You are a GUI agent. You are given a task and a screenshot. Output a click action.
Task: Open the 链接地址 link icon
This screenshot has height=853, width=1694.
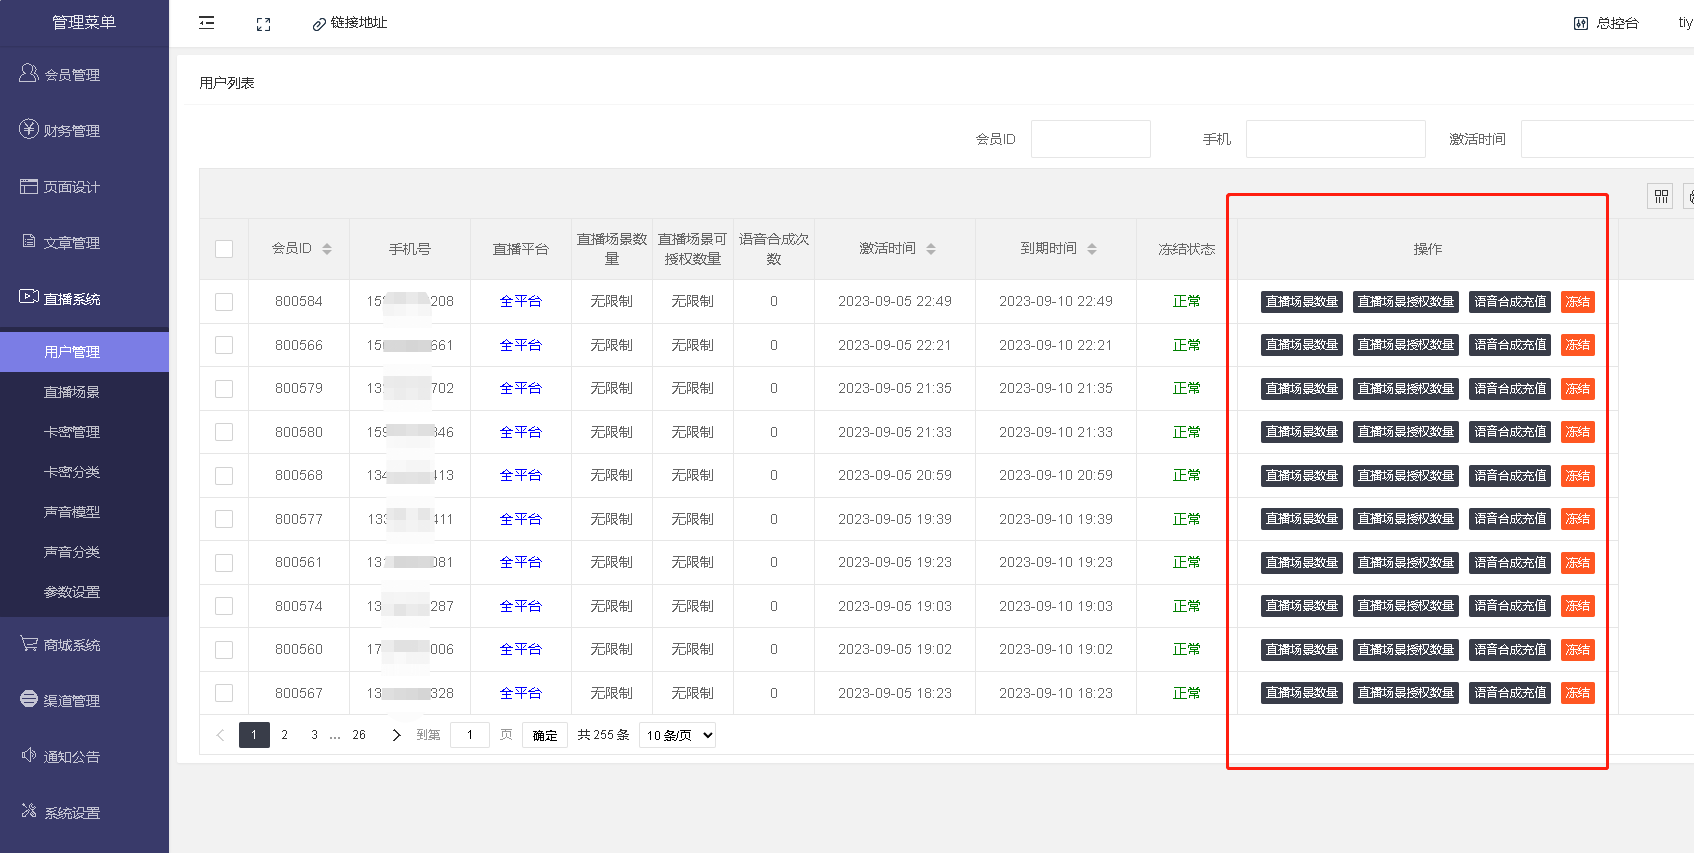(319, 24)
